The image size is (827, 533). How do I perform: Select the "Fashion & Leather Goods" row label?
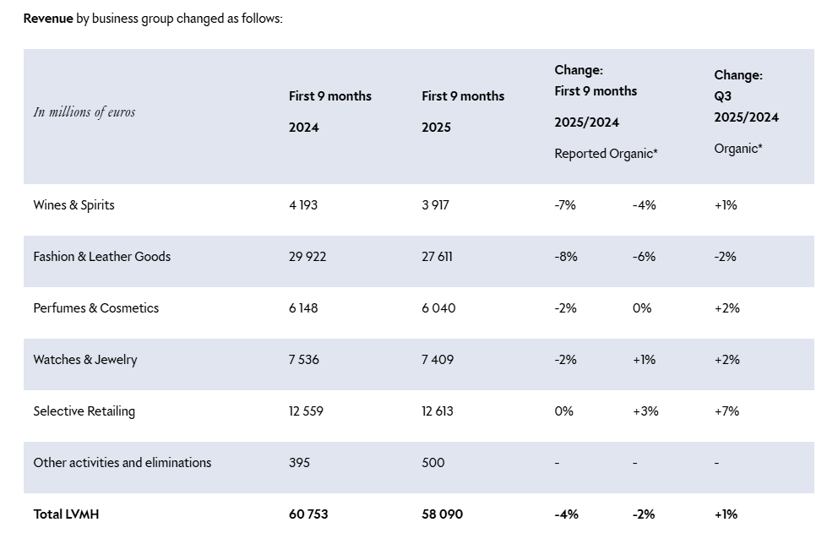pyautogui.click(x=102, y=257)
